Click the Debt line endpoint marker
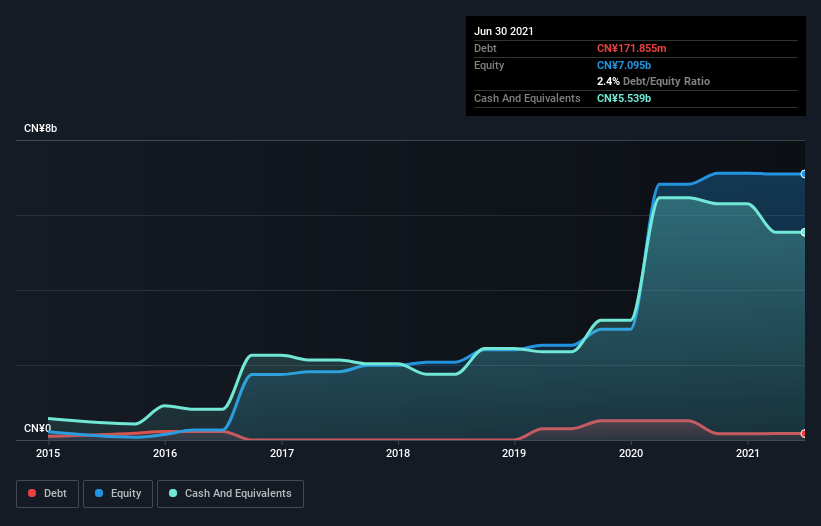This screenshot has width=821, height=526. pyautogui.click(x=804, y=433)
